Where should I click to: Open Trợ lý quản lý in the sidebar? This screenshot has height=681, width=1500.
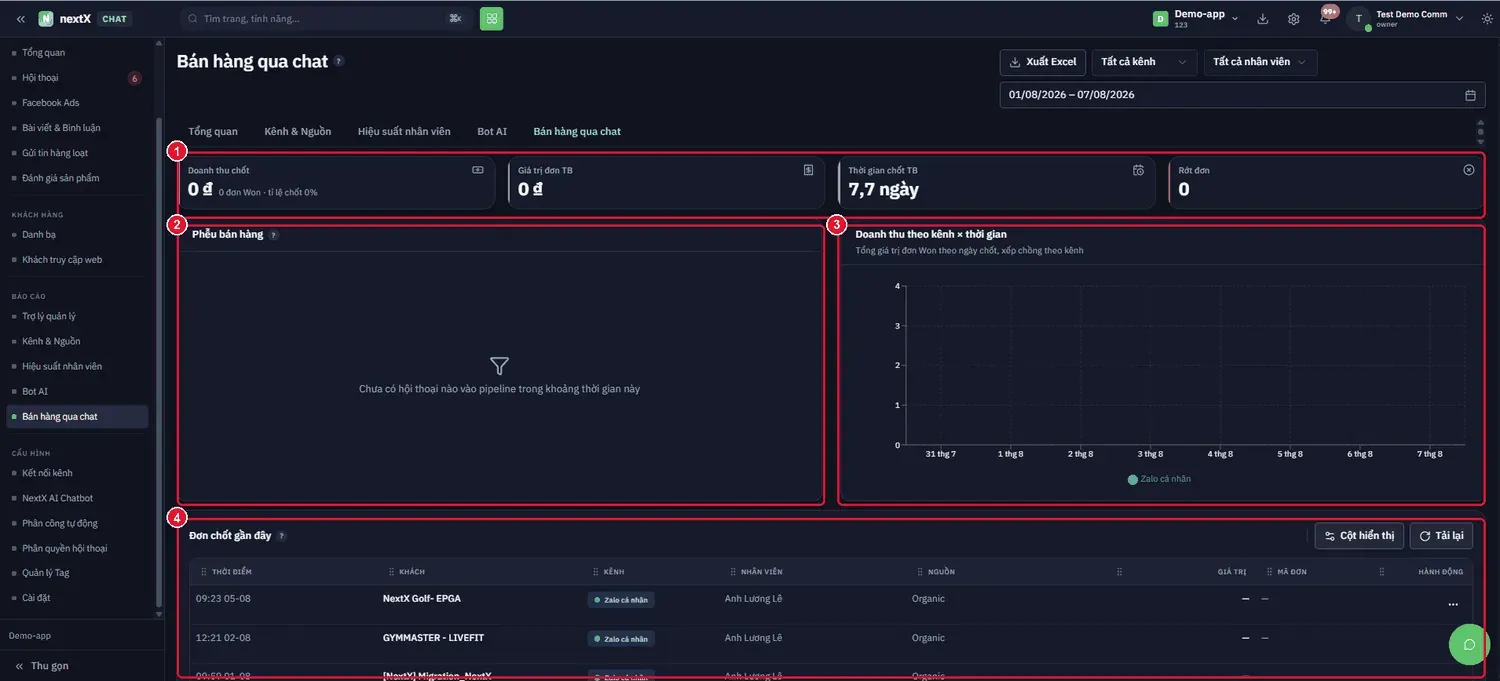pos(77,316)
